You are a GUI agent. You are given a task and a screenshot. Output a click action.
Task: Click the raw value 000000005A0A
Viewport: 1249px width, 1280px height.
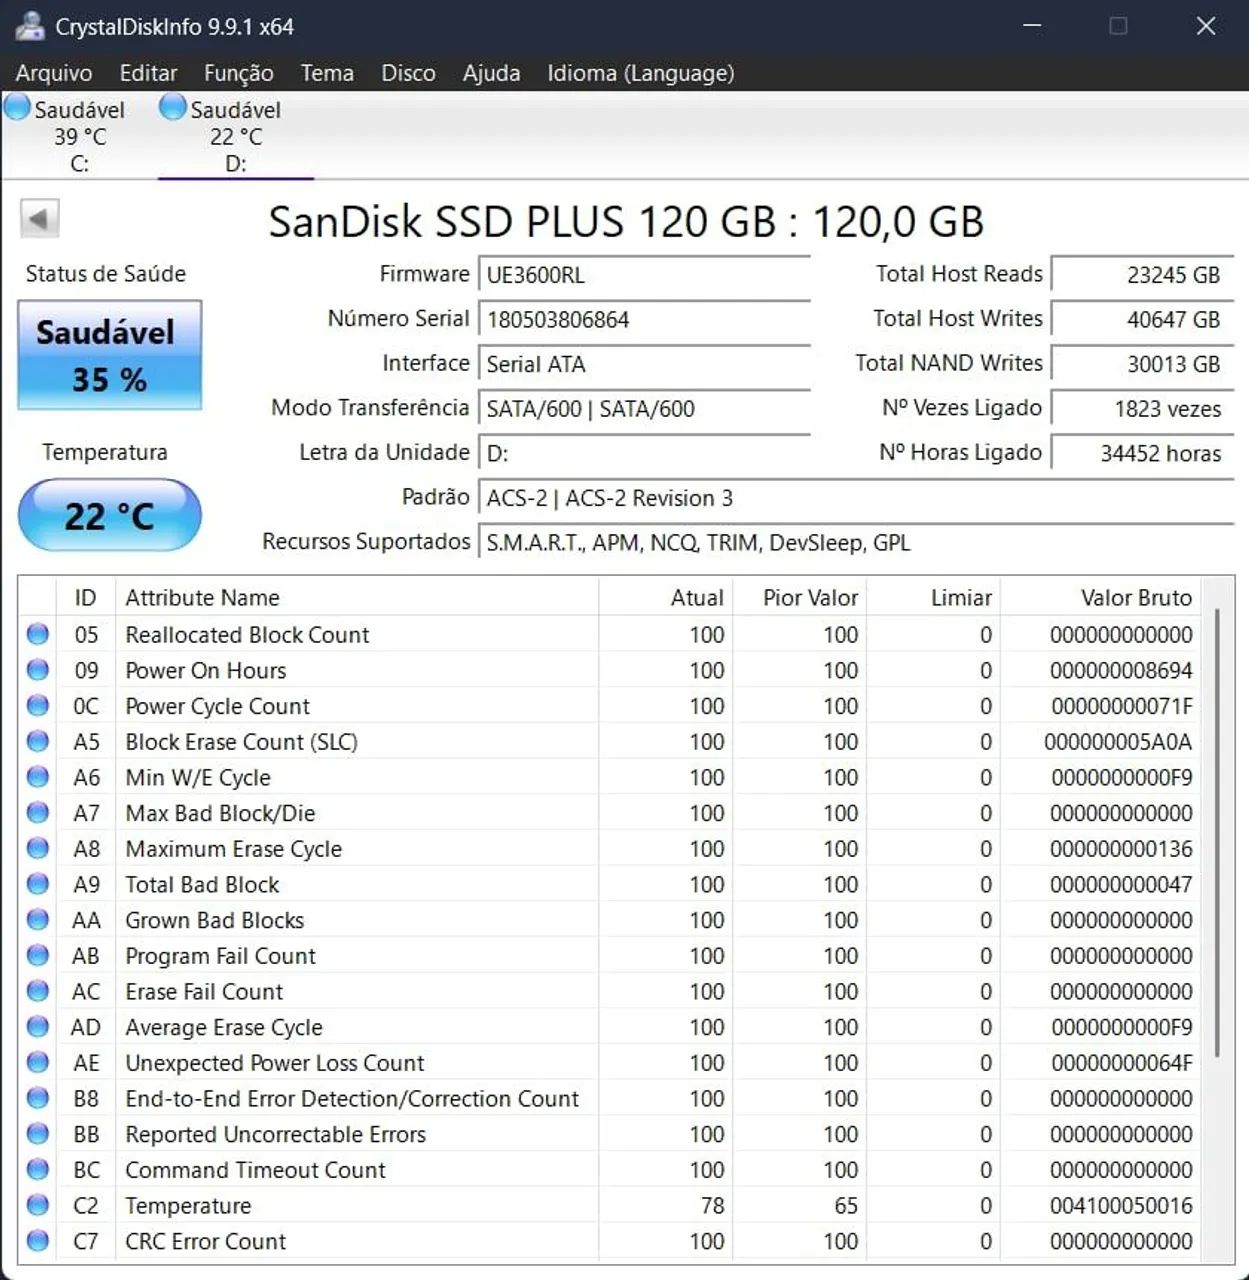click(1118, 741)
